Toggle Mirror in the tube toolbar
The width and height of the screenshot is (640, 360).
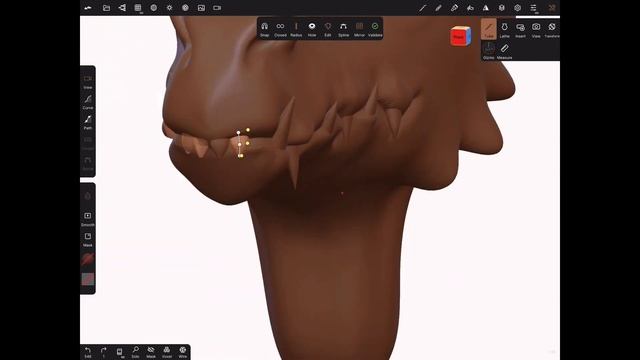359,29
